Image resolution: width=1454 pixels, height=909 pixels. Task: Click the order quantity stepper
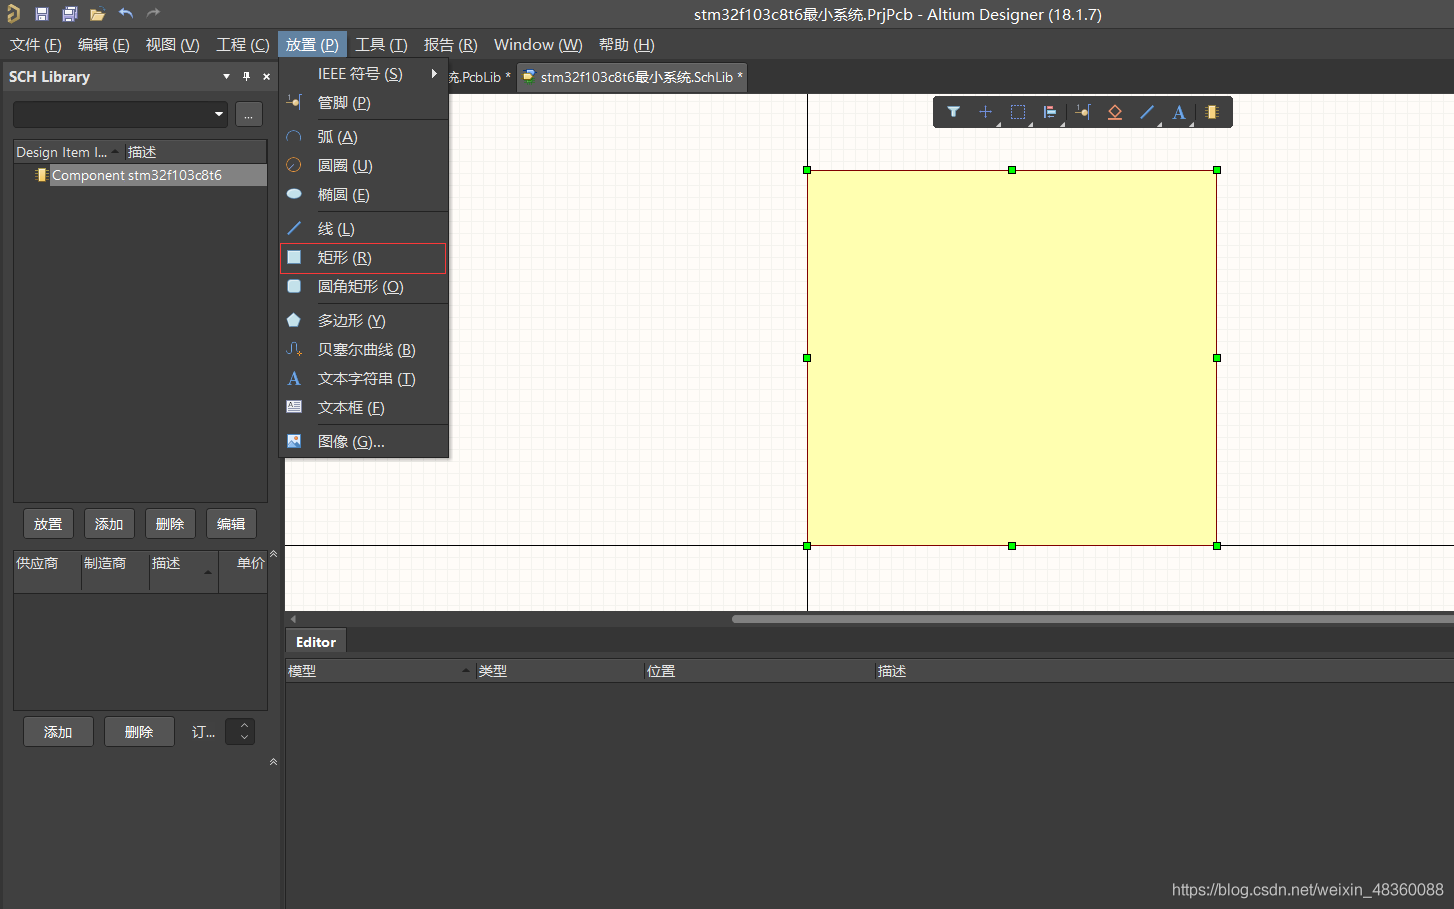pyautogui.click(x=241, y=732)
